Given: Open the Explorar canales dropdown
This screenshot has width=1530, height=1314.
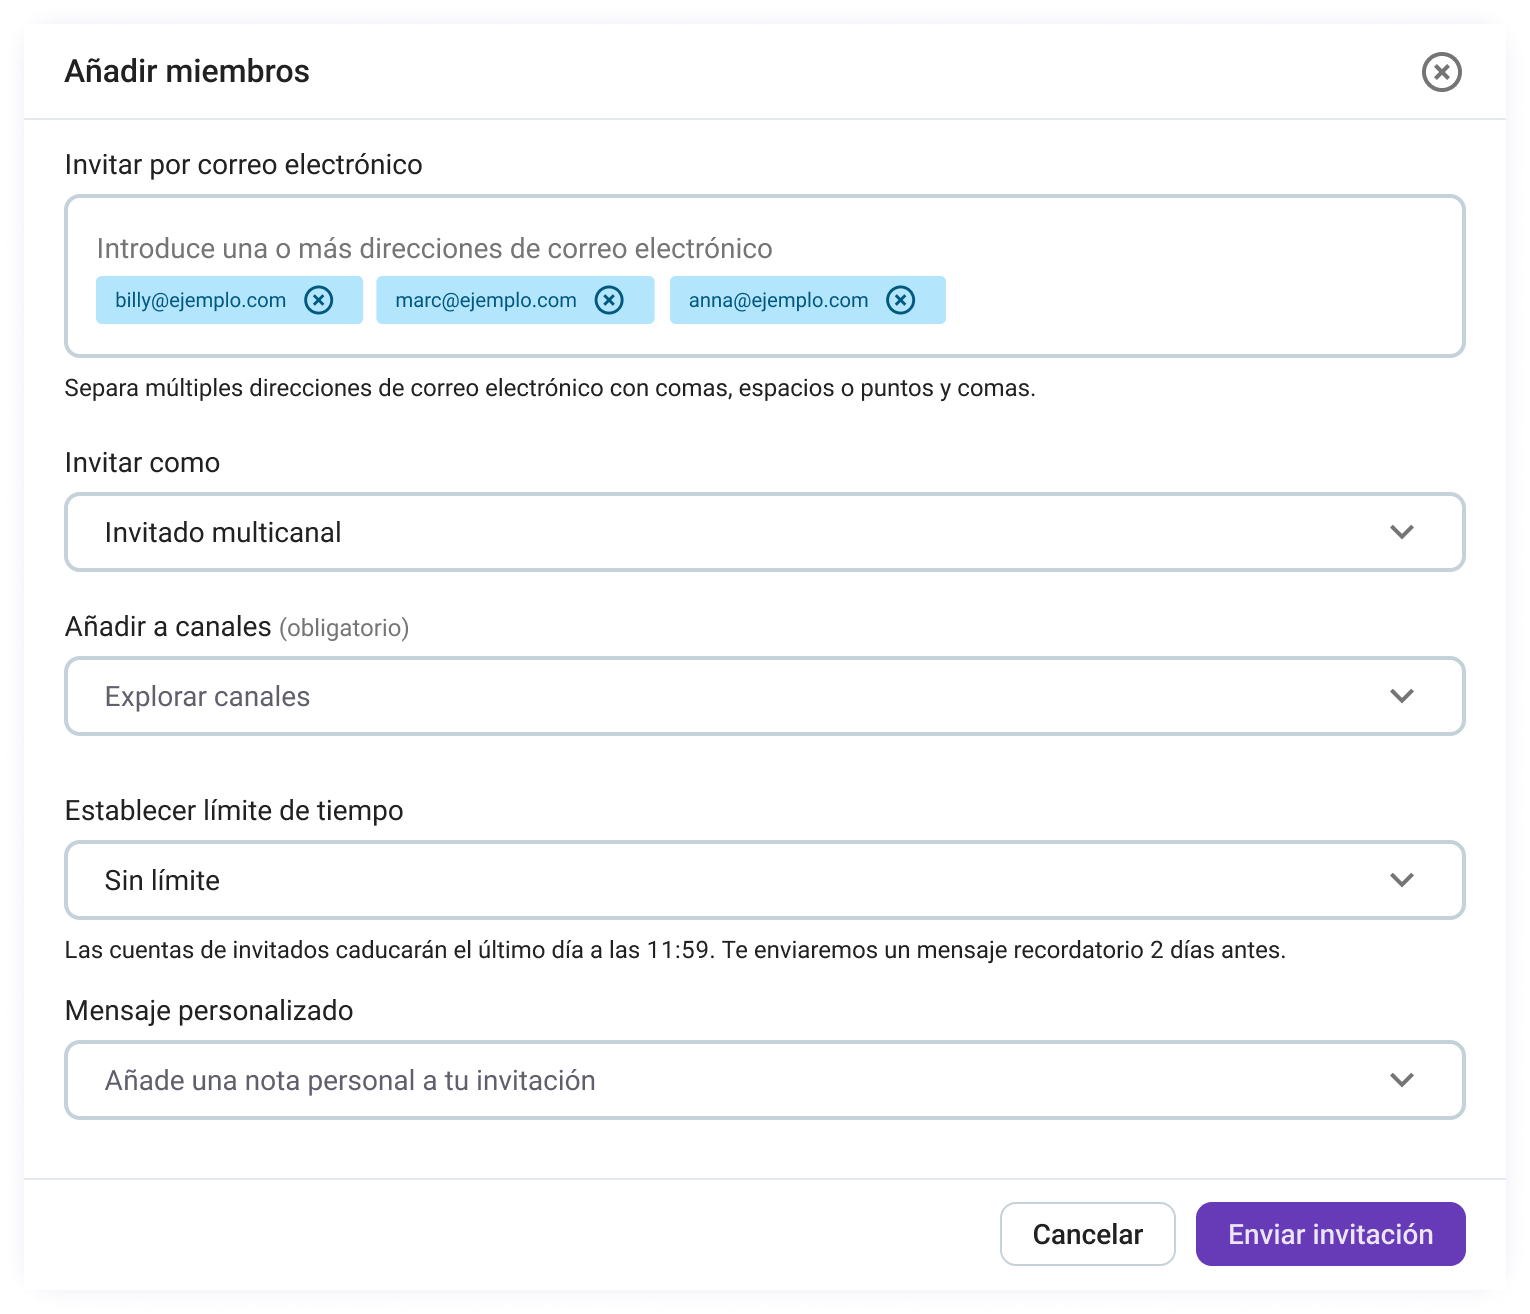Looking at the screenshot, I should click(700, 696).
